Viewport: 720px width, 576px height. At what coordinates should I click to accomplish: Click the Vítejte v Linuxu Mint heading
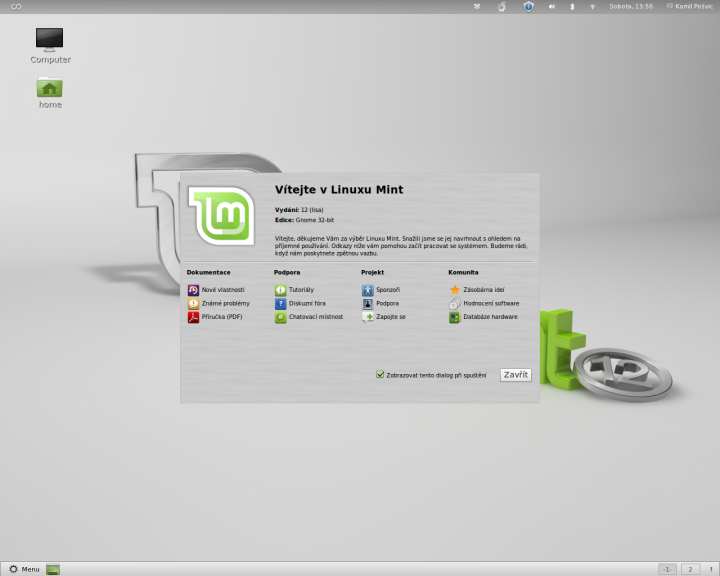(339, 190)
